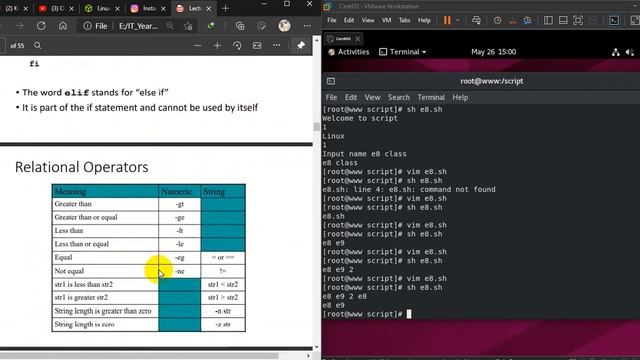The image size is (640, 360).
Task: Open the Edge profile avatar
Action: [x=284, y=26]
